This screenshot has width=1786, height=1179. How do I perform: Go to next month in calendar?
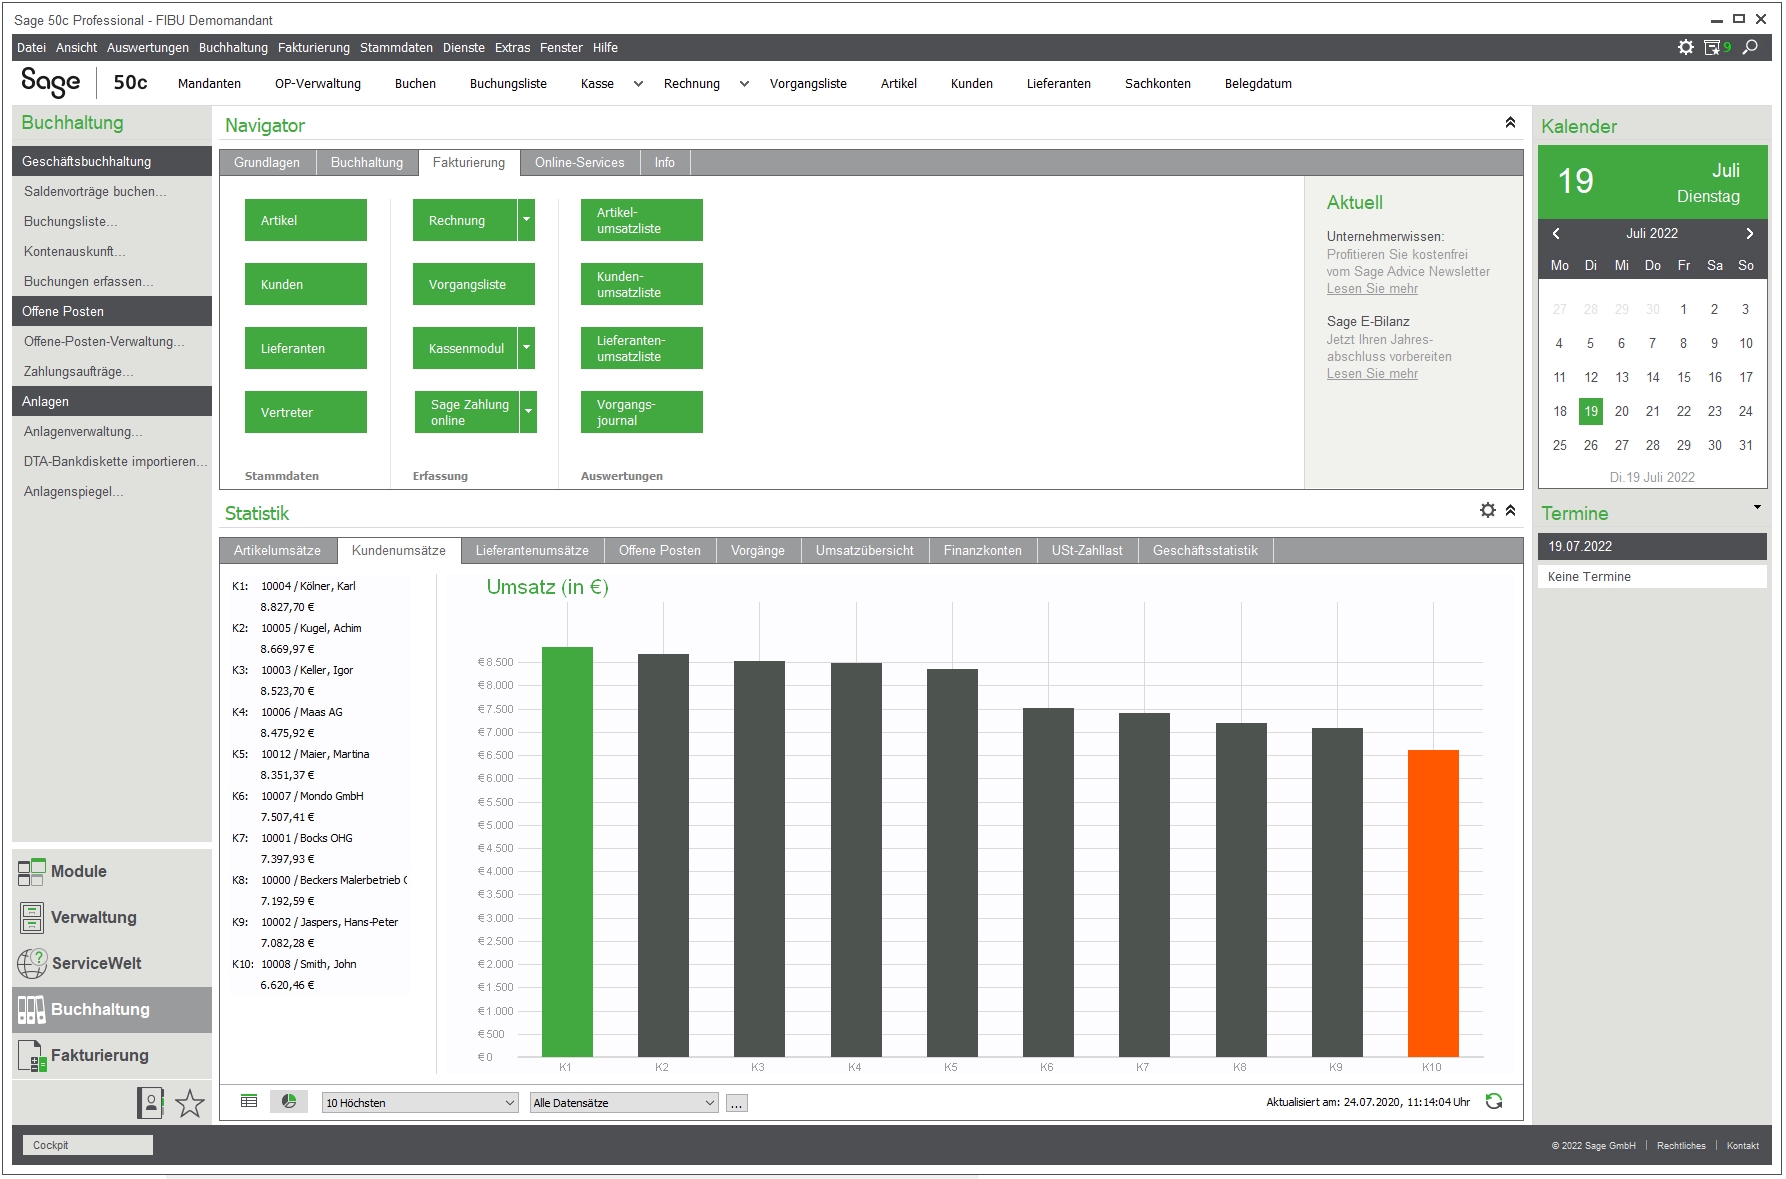coord(1749,233)
